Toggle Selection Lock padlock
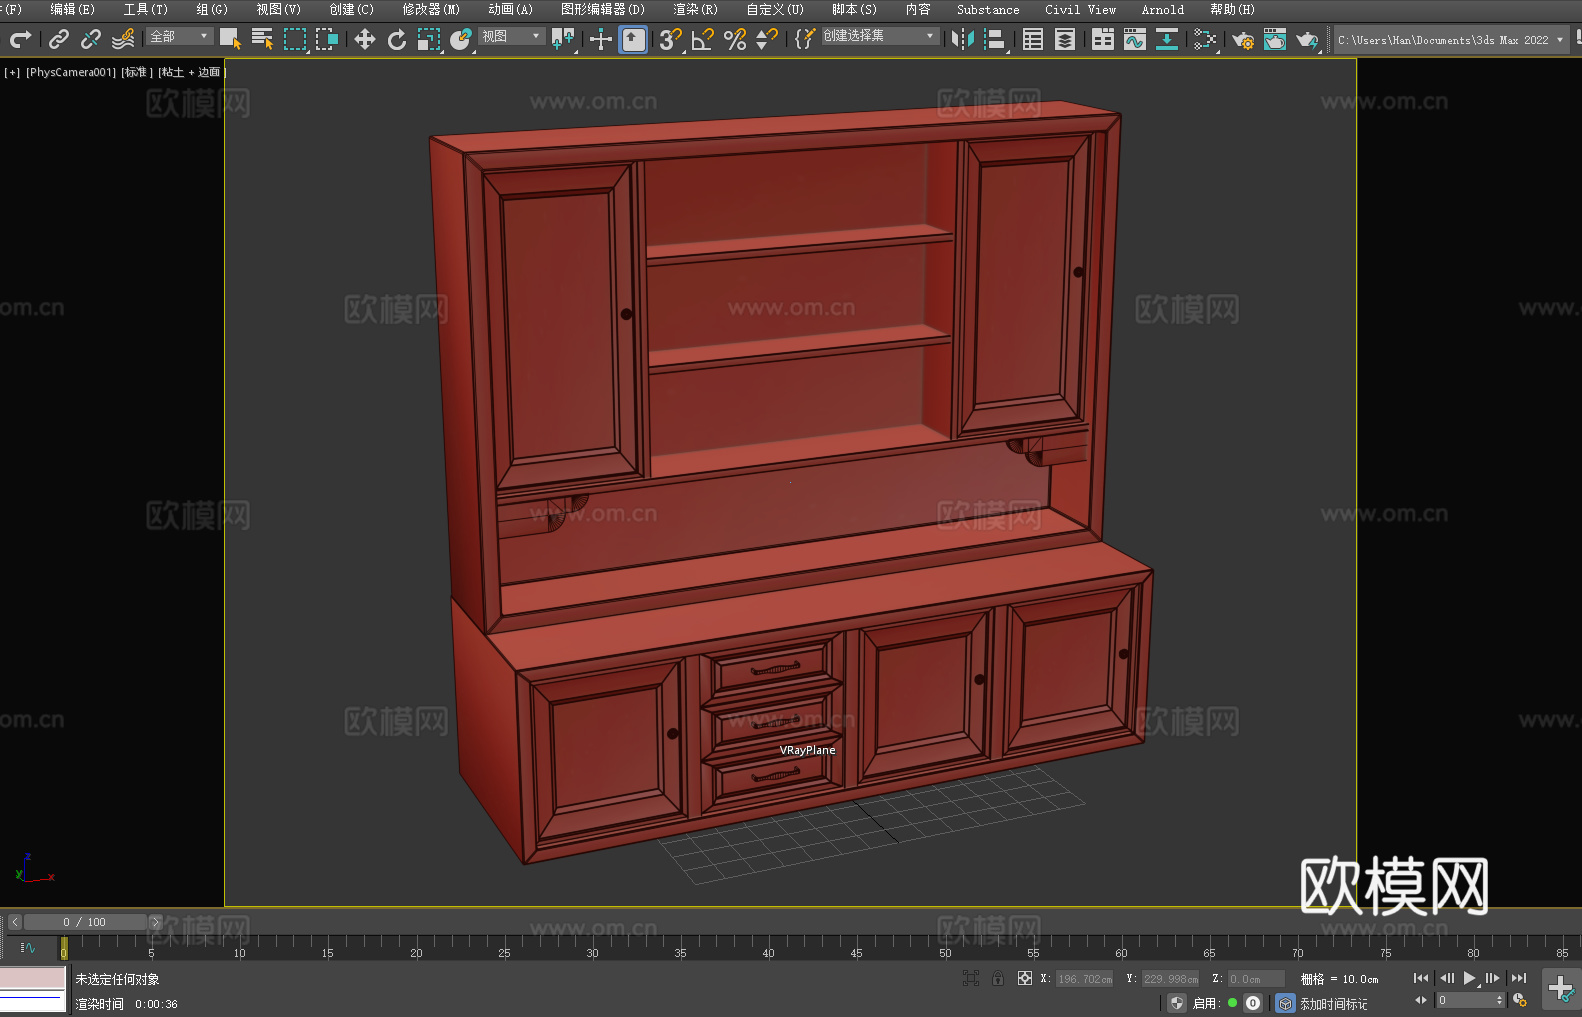1582x1017 pixels. coord(998,978)
